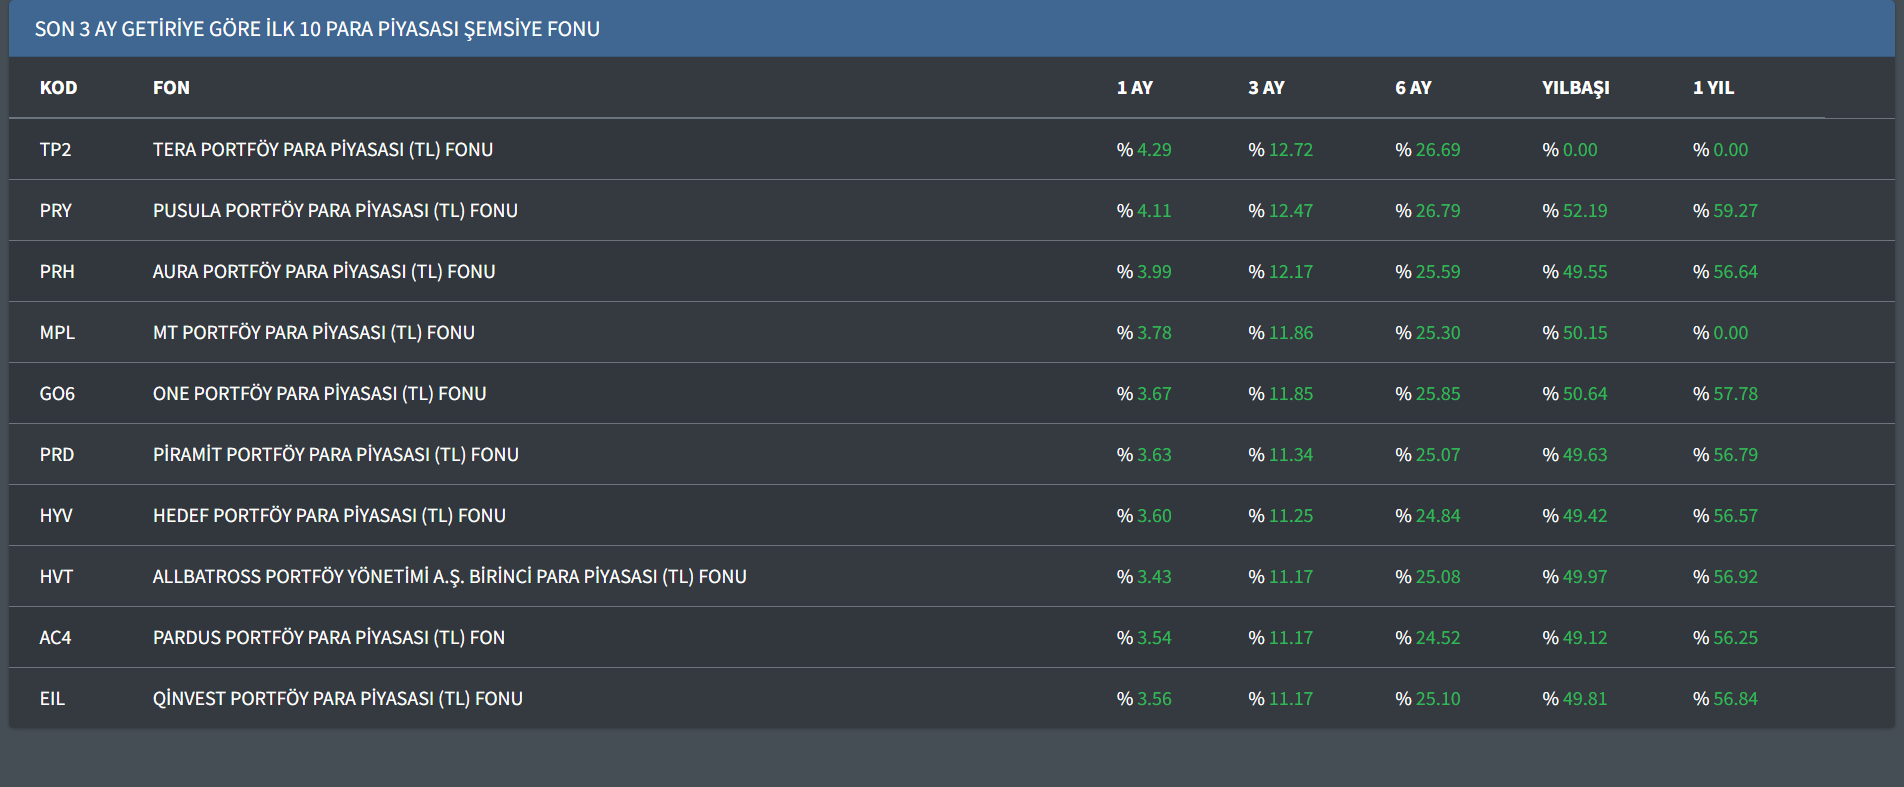Click the 3 AY column header
This screenshot has height=787, width=1904.
point(1266,88)
